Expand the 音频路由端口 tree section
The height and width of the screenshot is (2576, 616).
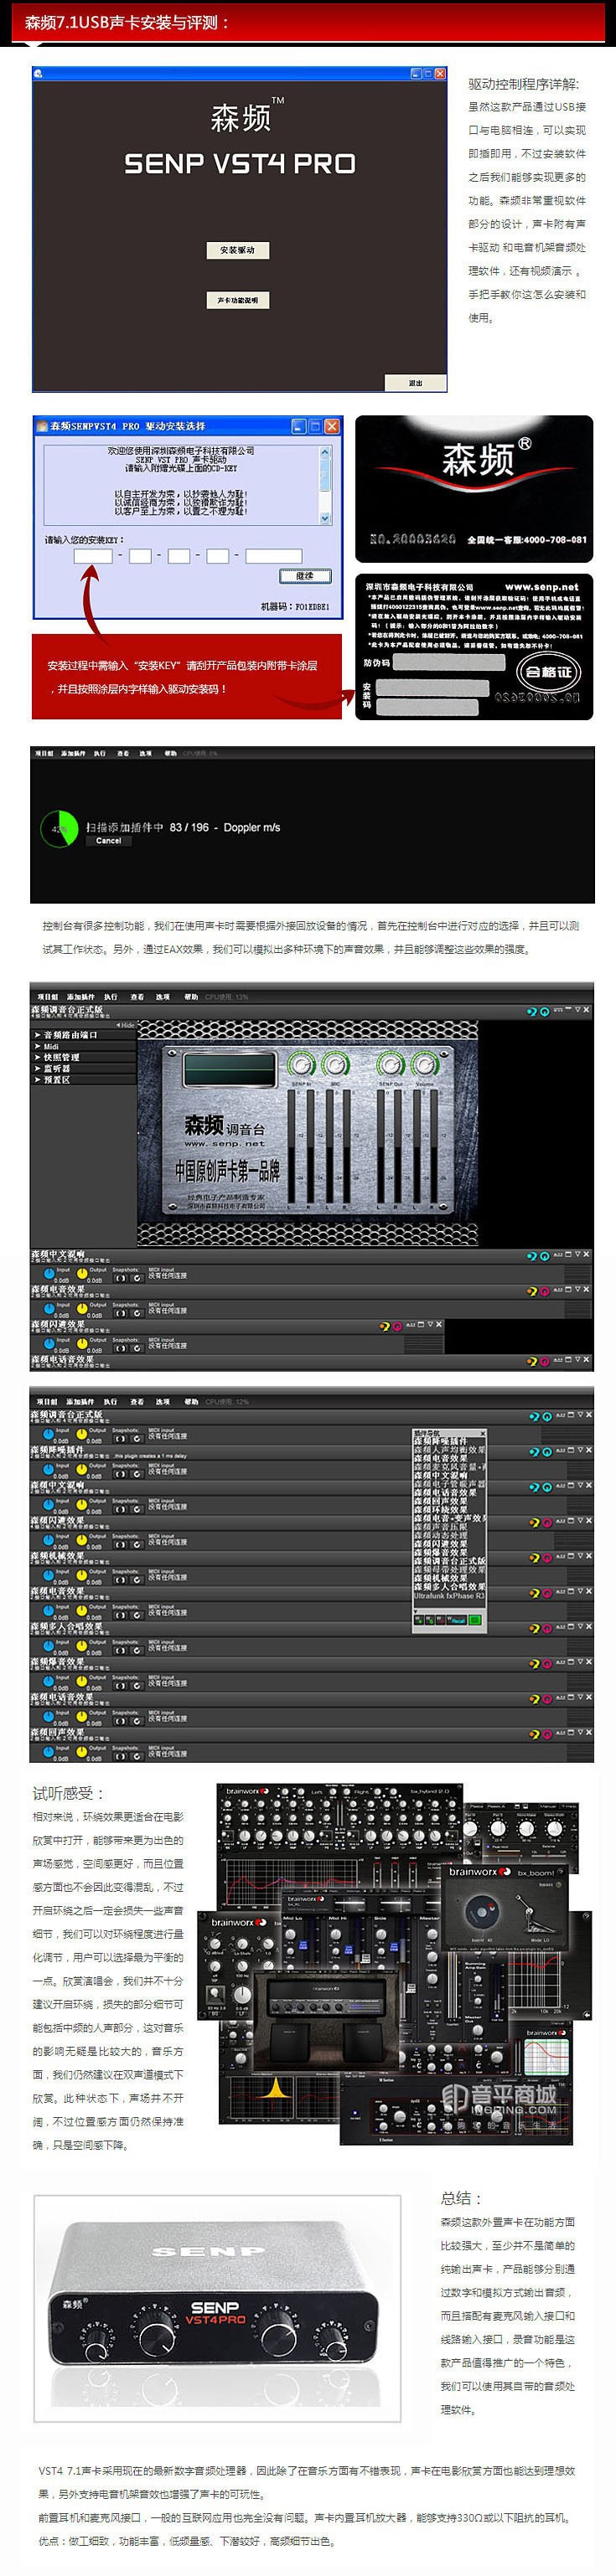70,1035
